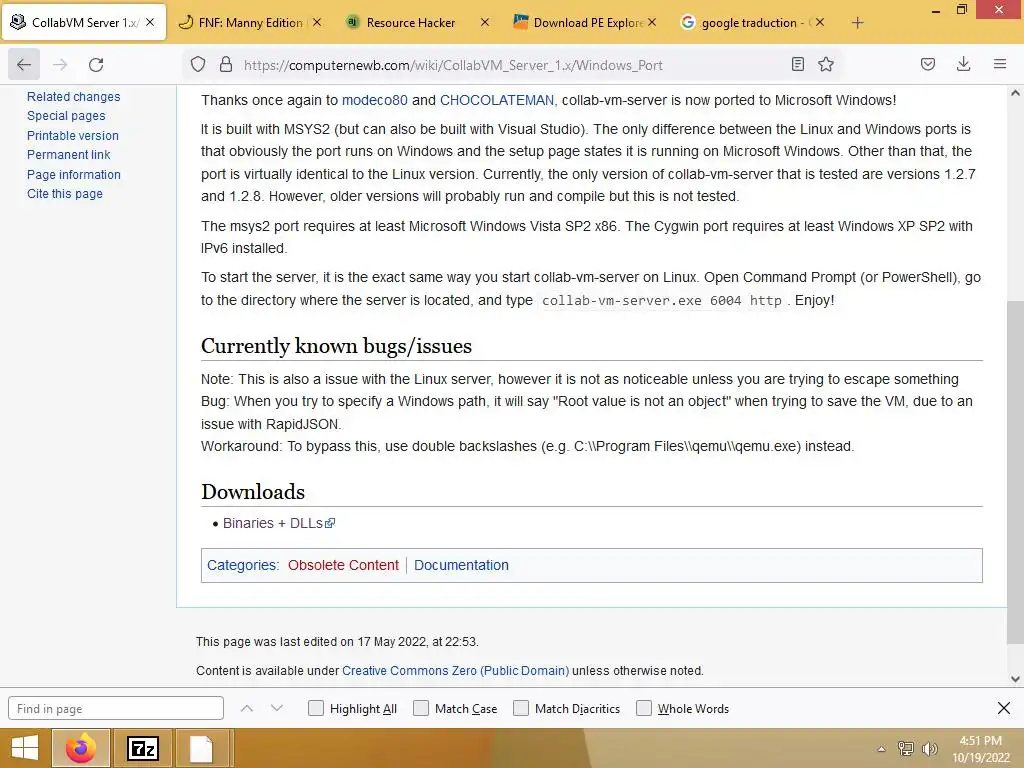This screenshot has width=1024, height=768.
Task: Open Special pages link
Action: pos(66,116)
